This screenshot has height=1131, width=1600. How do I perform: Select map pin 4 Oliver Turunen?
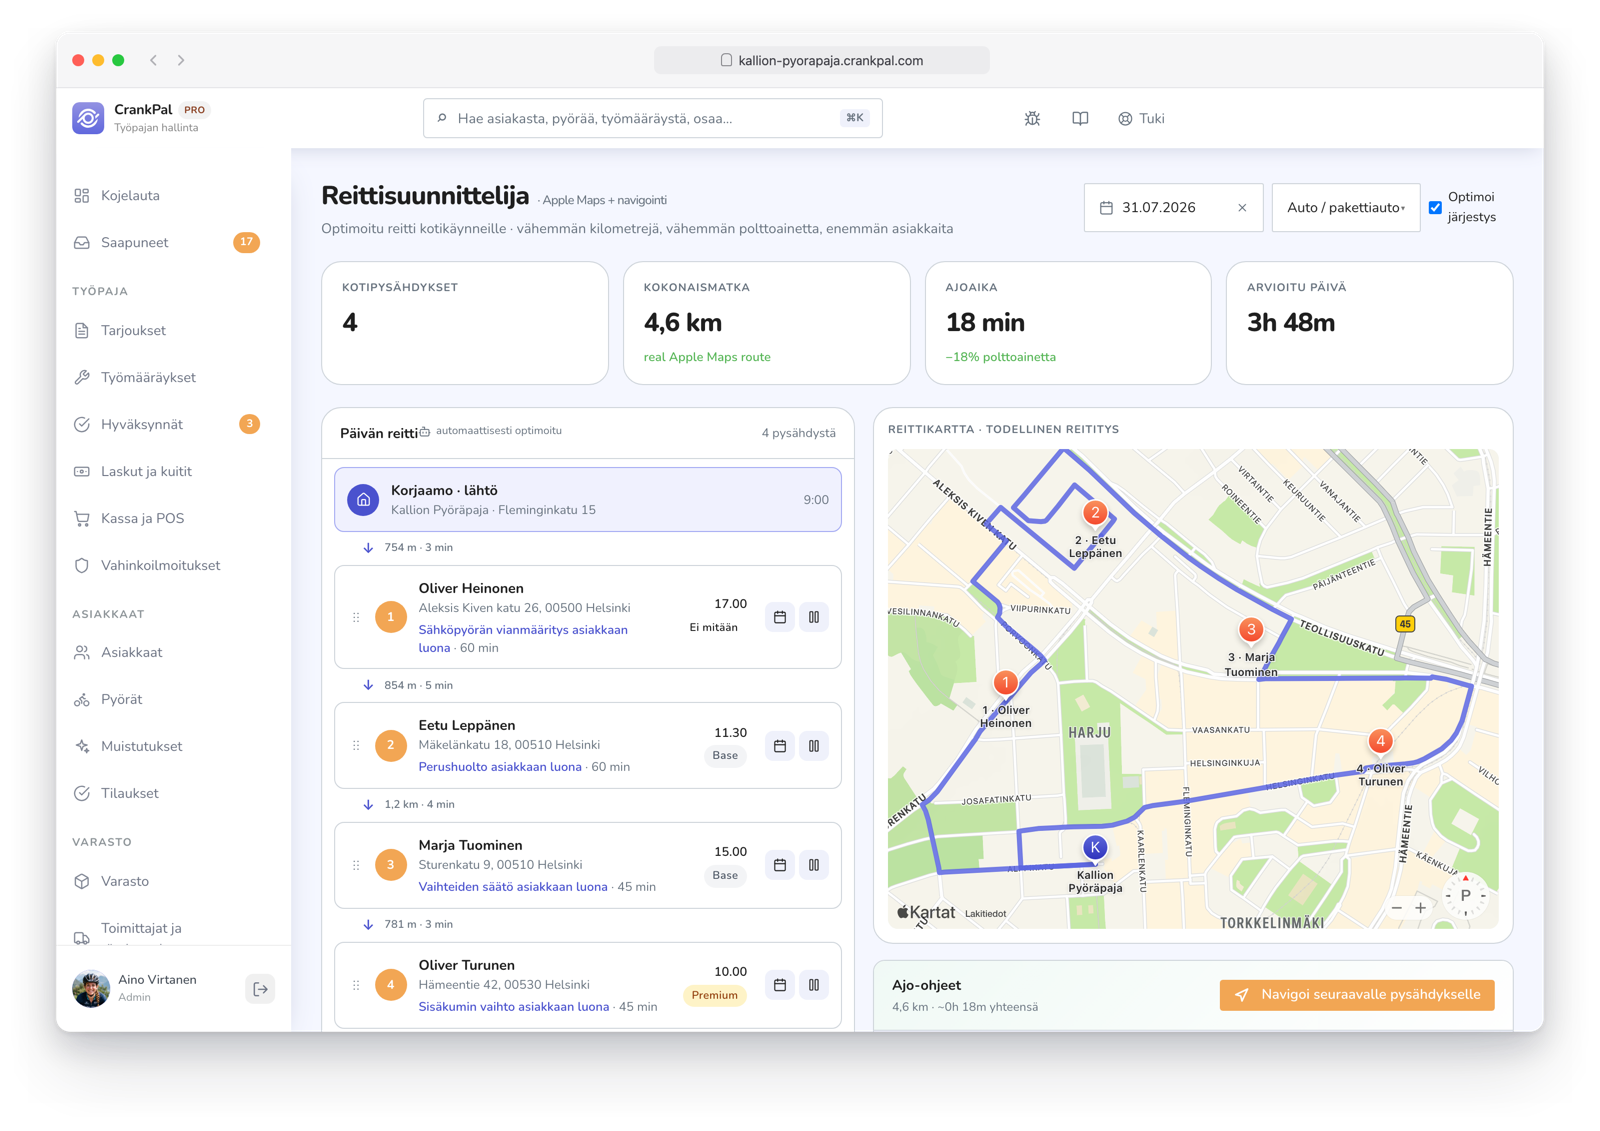pos(1380,741)
